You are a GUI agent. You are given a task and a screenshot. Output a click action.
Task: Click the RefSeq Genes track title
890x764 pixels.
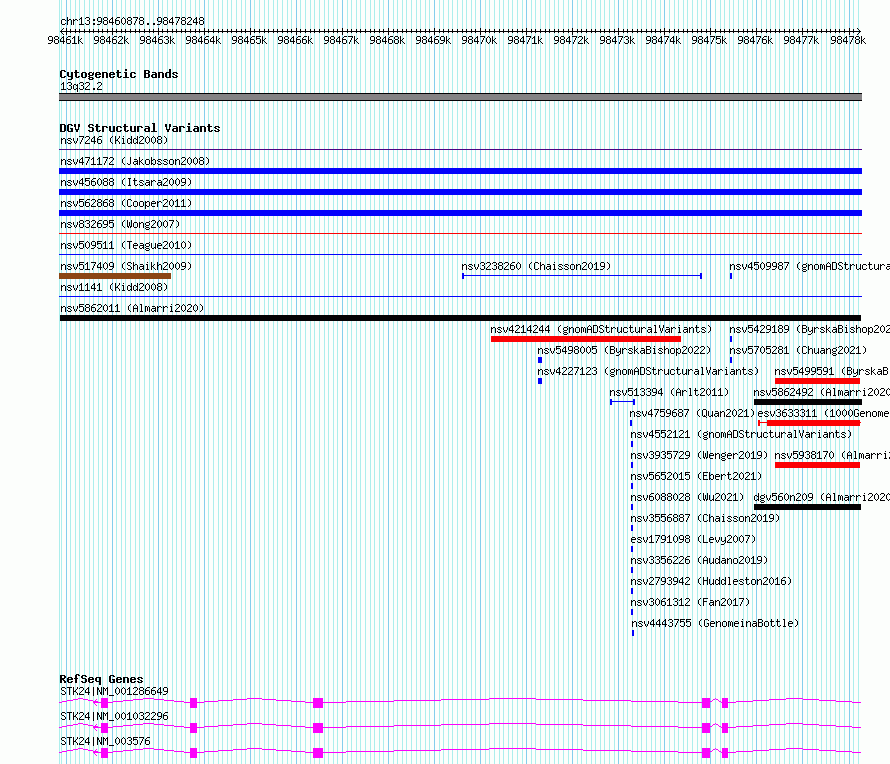(x=101, y=679)
